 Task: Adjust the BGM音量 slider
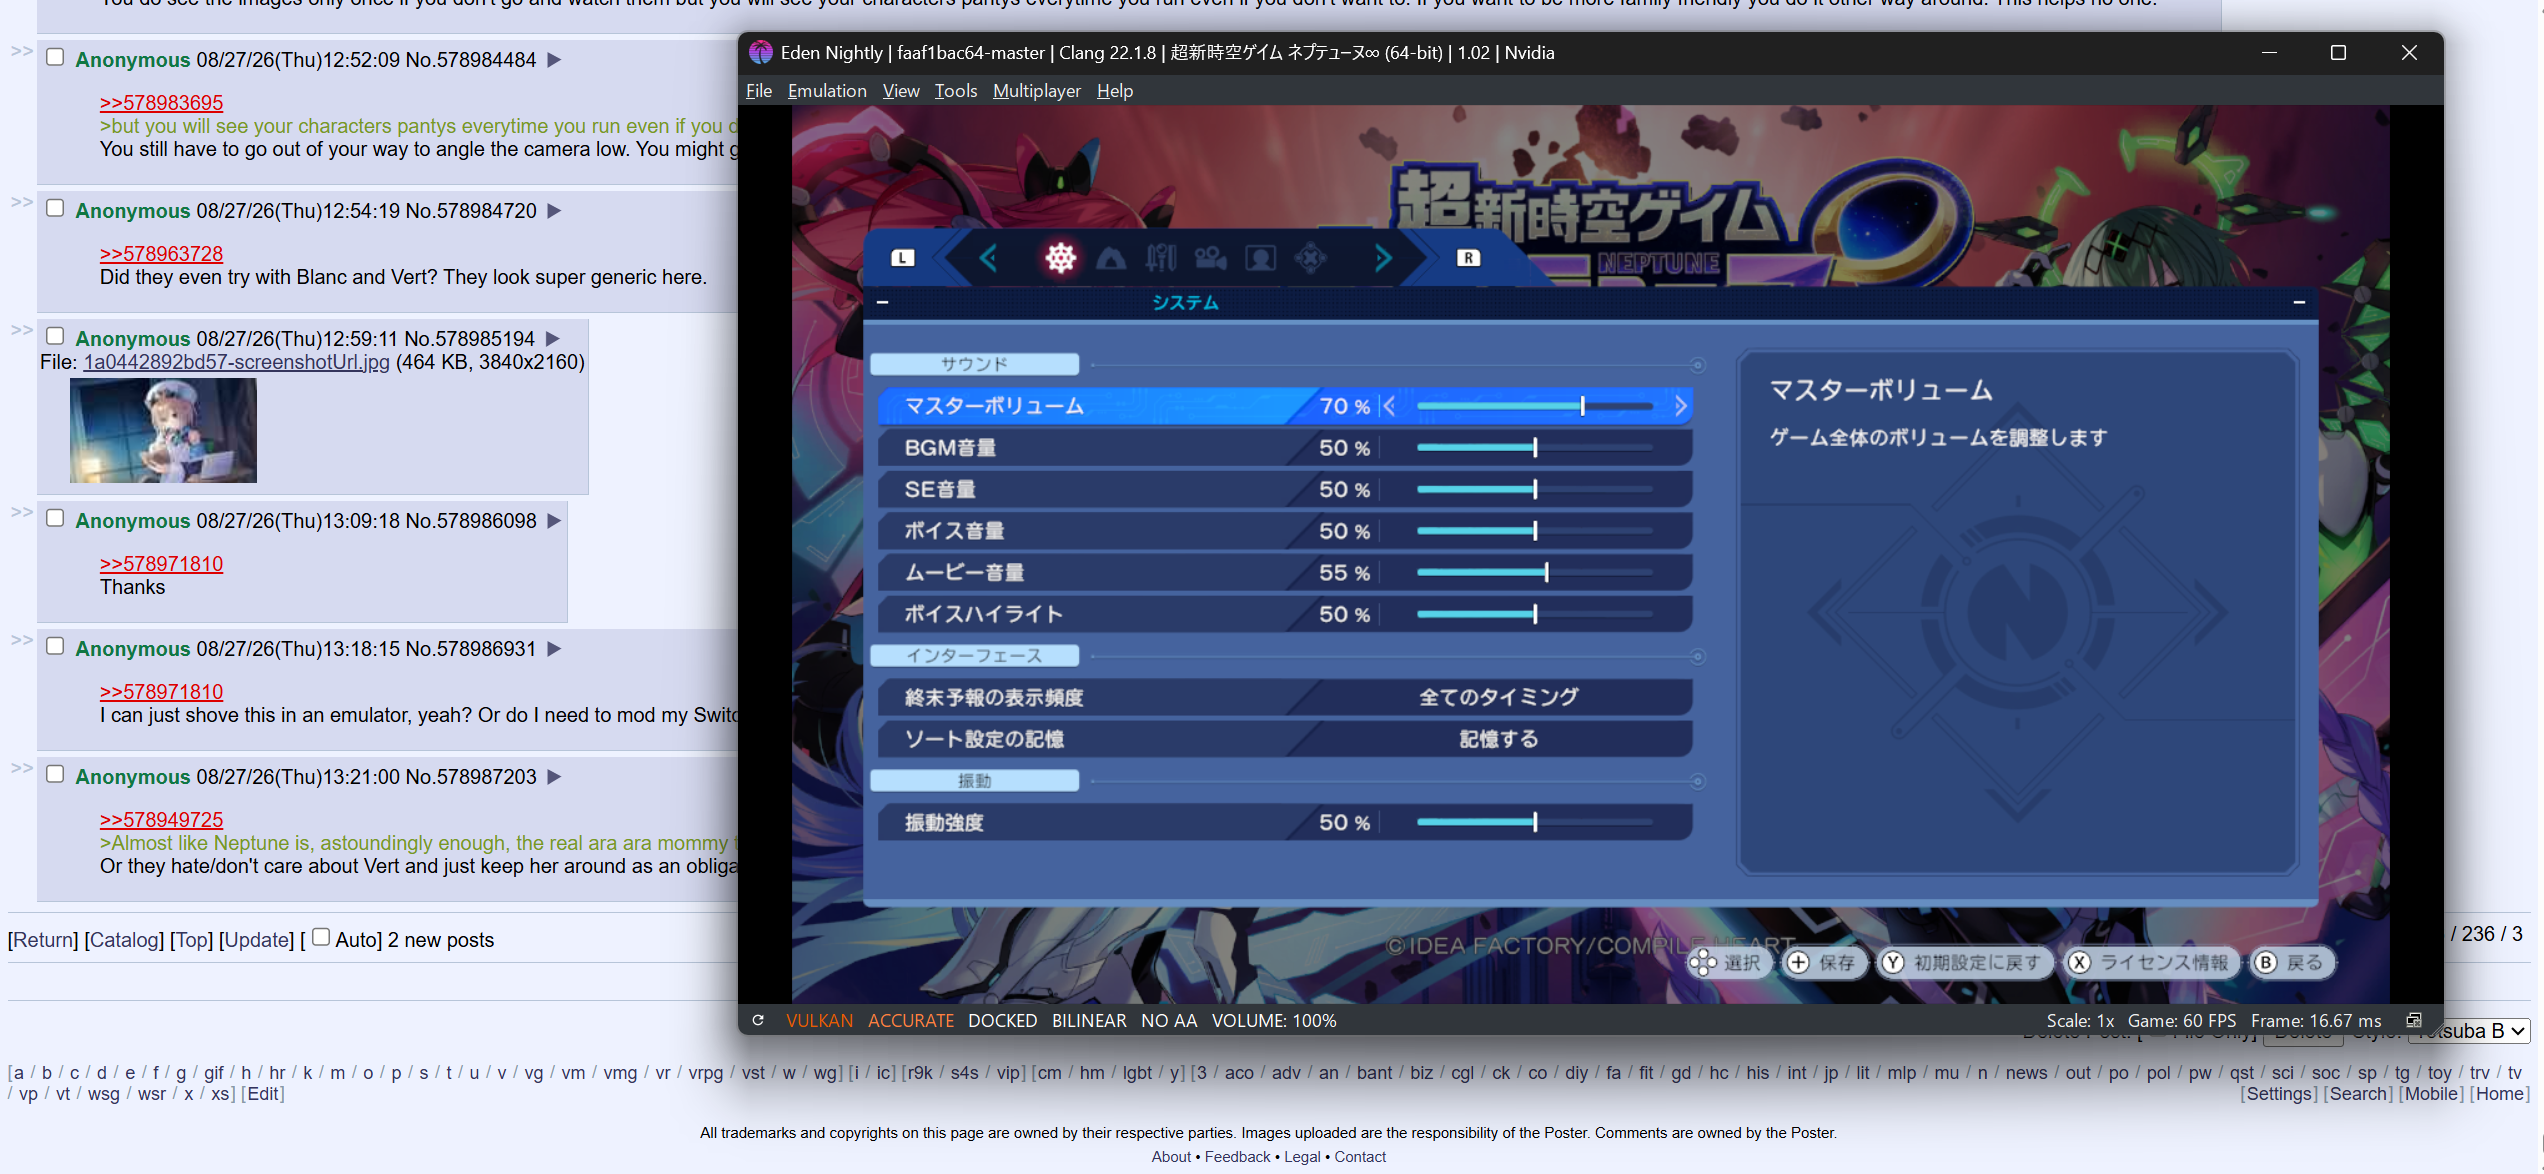pos(1534,448)
